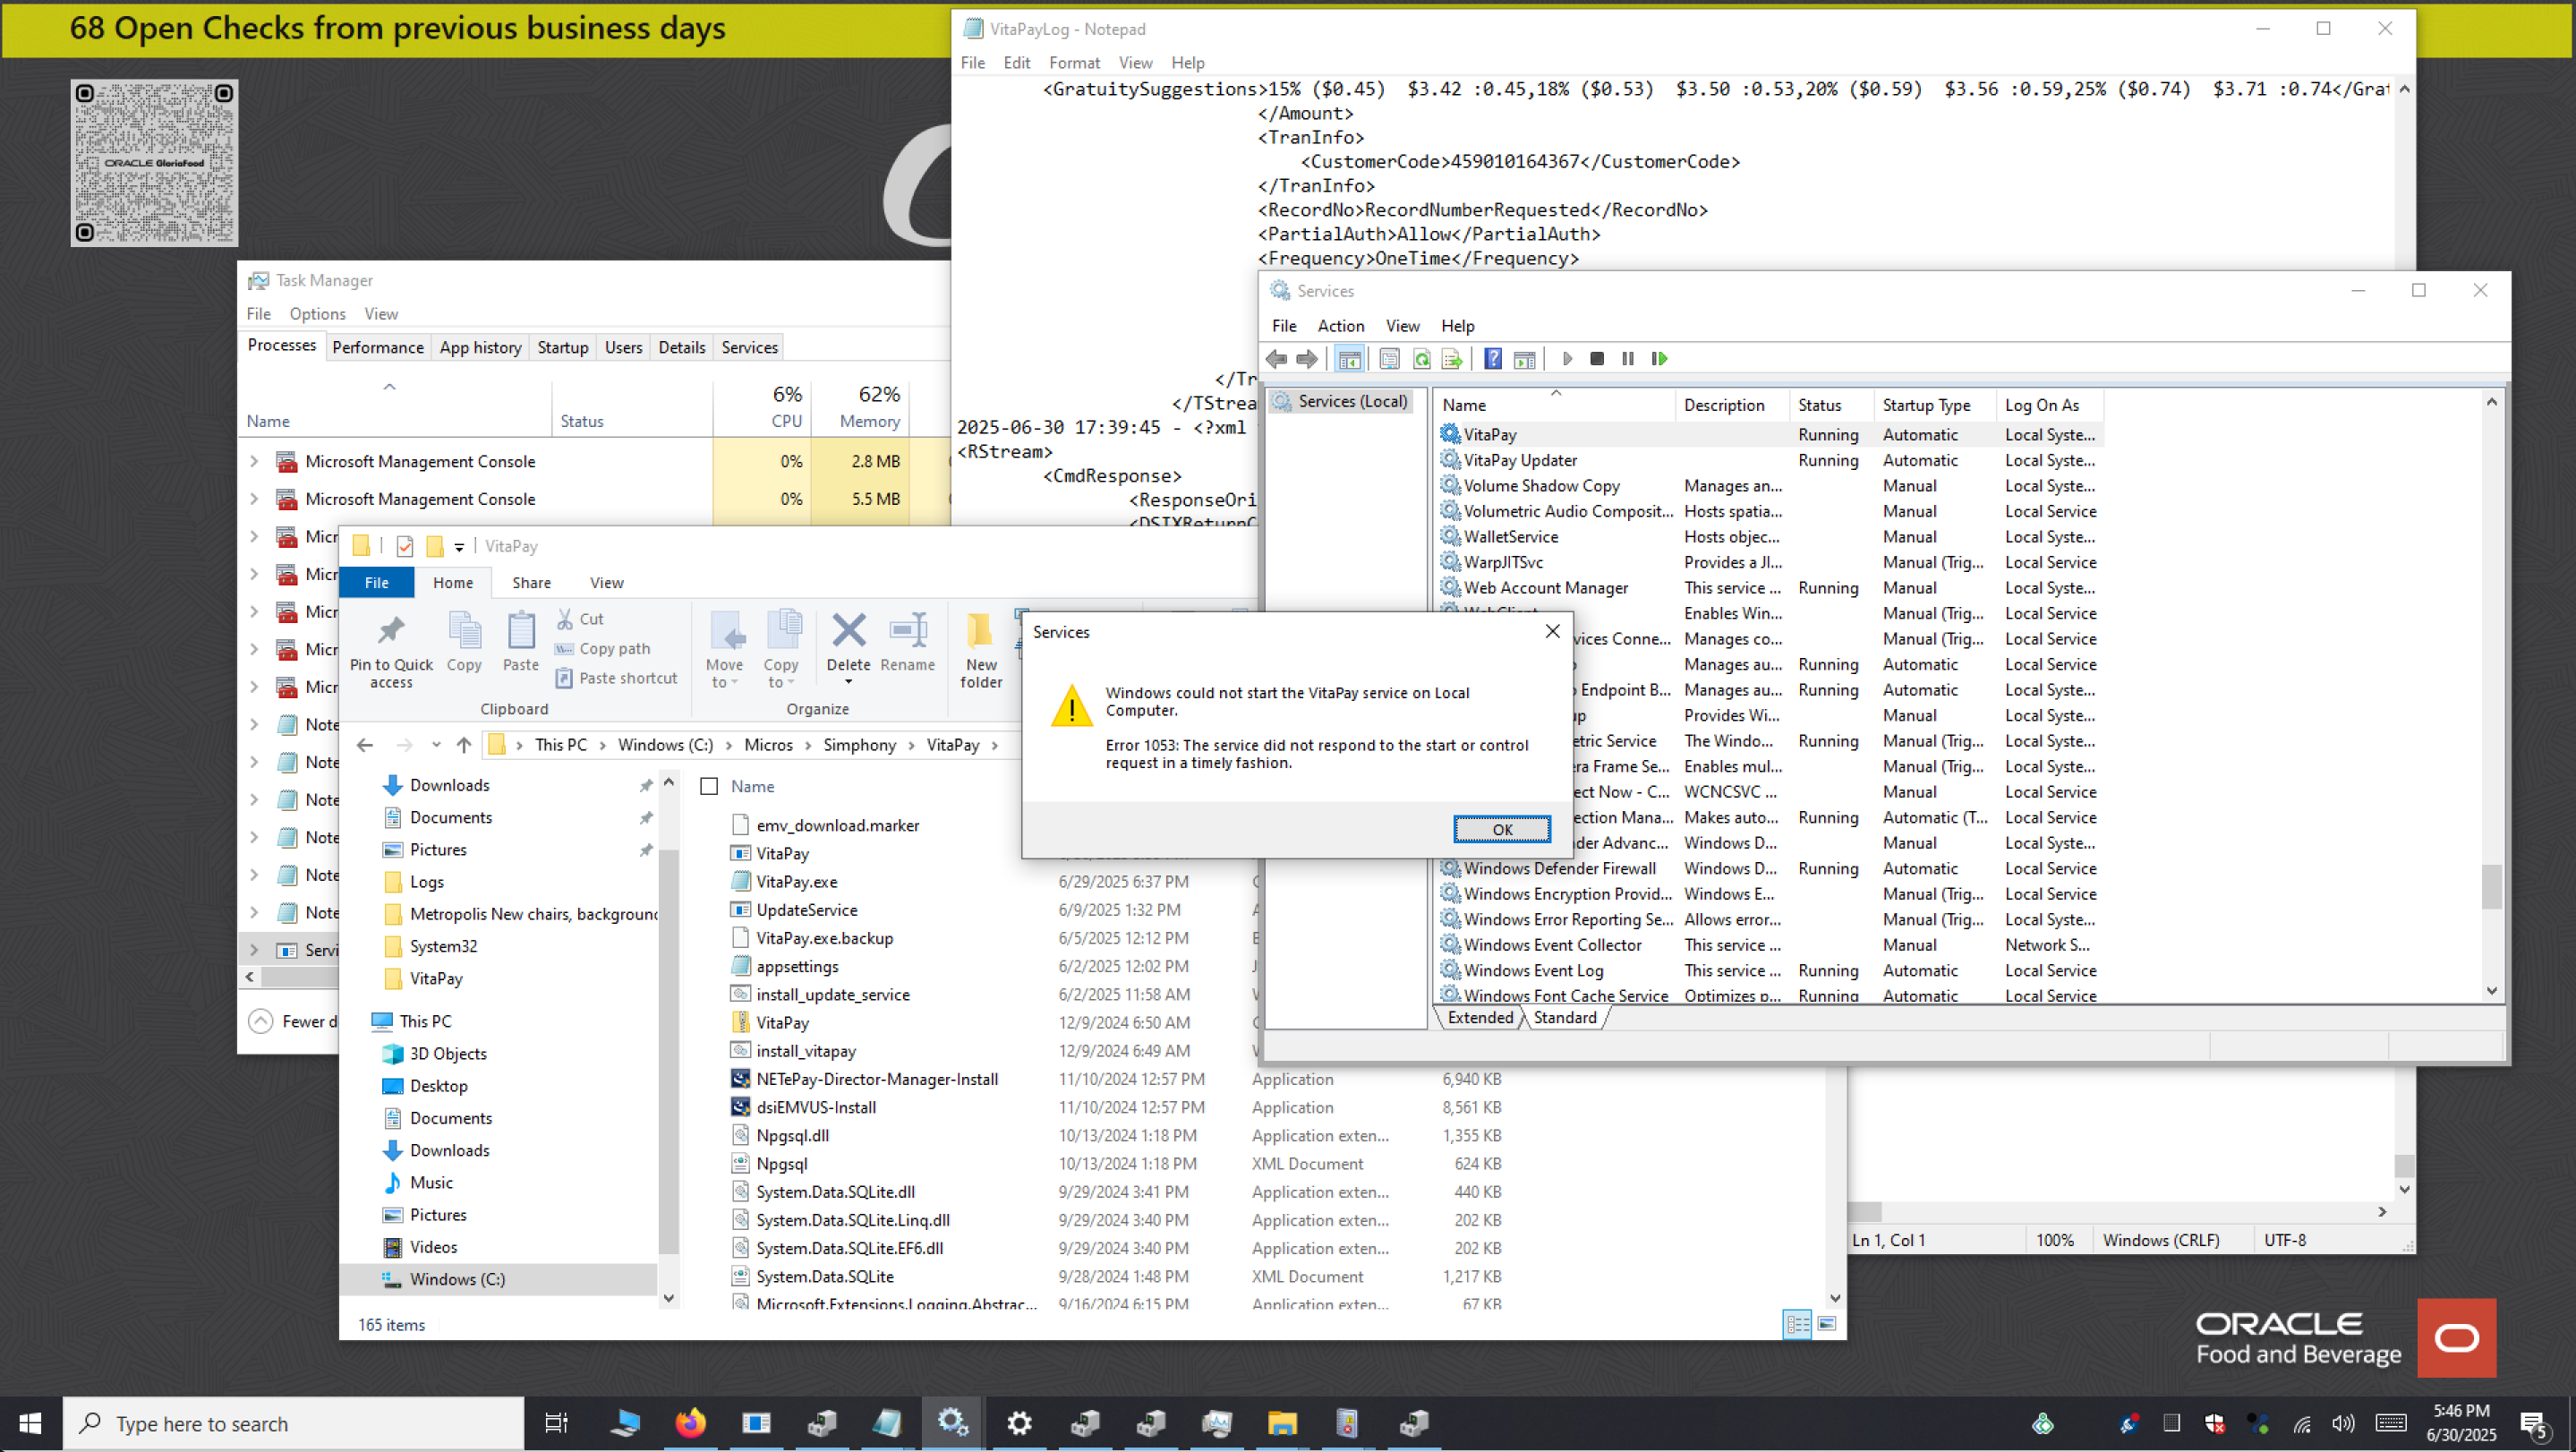Viewport: 2576px width, 1452px height.
Task: Open the Share tab in File Explorer
Action: coord(531,583)
